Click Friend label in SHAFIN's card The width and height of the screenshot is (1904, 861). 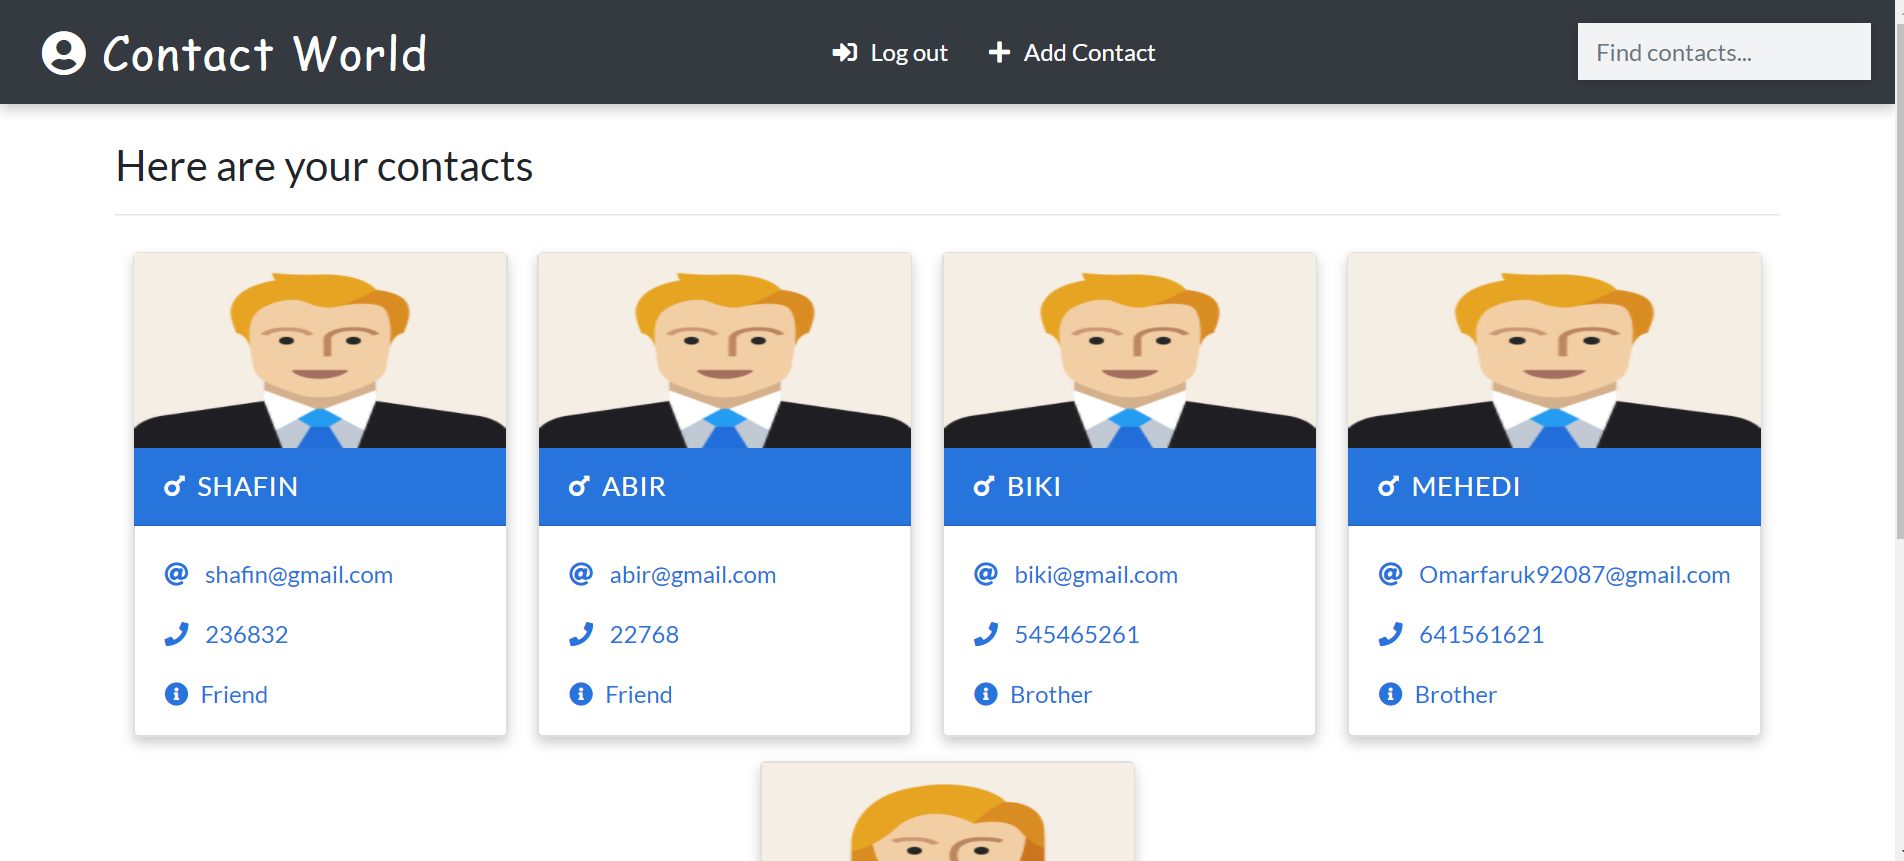coord(234,695)
